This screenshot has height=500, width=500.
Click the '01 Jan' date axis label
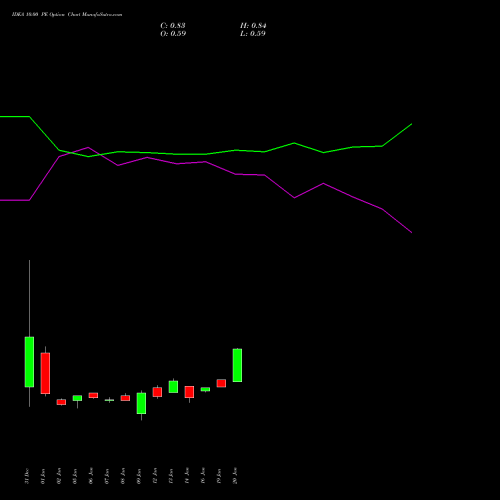pos(43,476)
